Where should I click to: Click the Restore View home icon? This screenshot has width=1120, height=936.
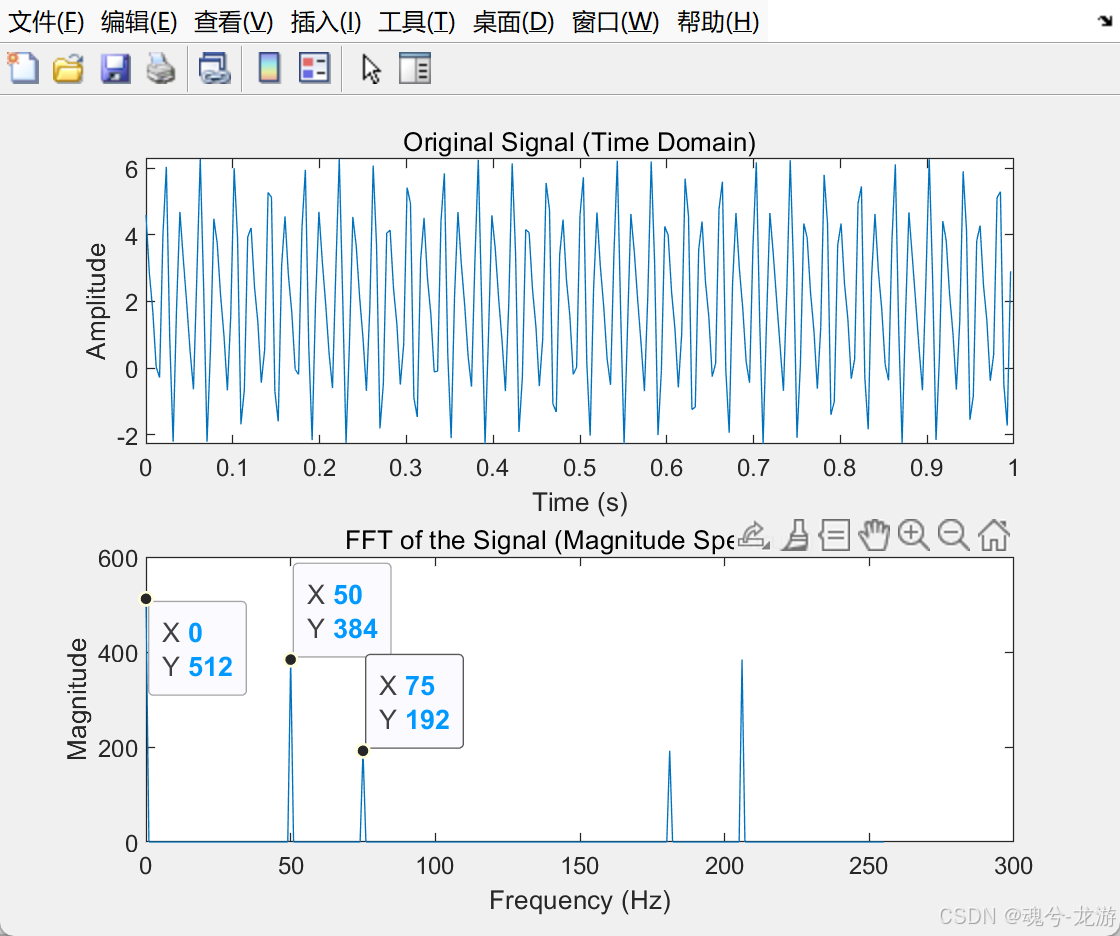[994, 535]
